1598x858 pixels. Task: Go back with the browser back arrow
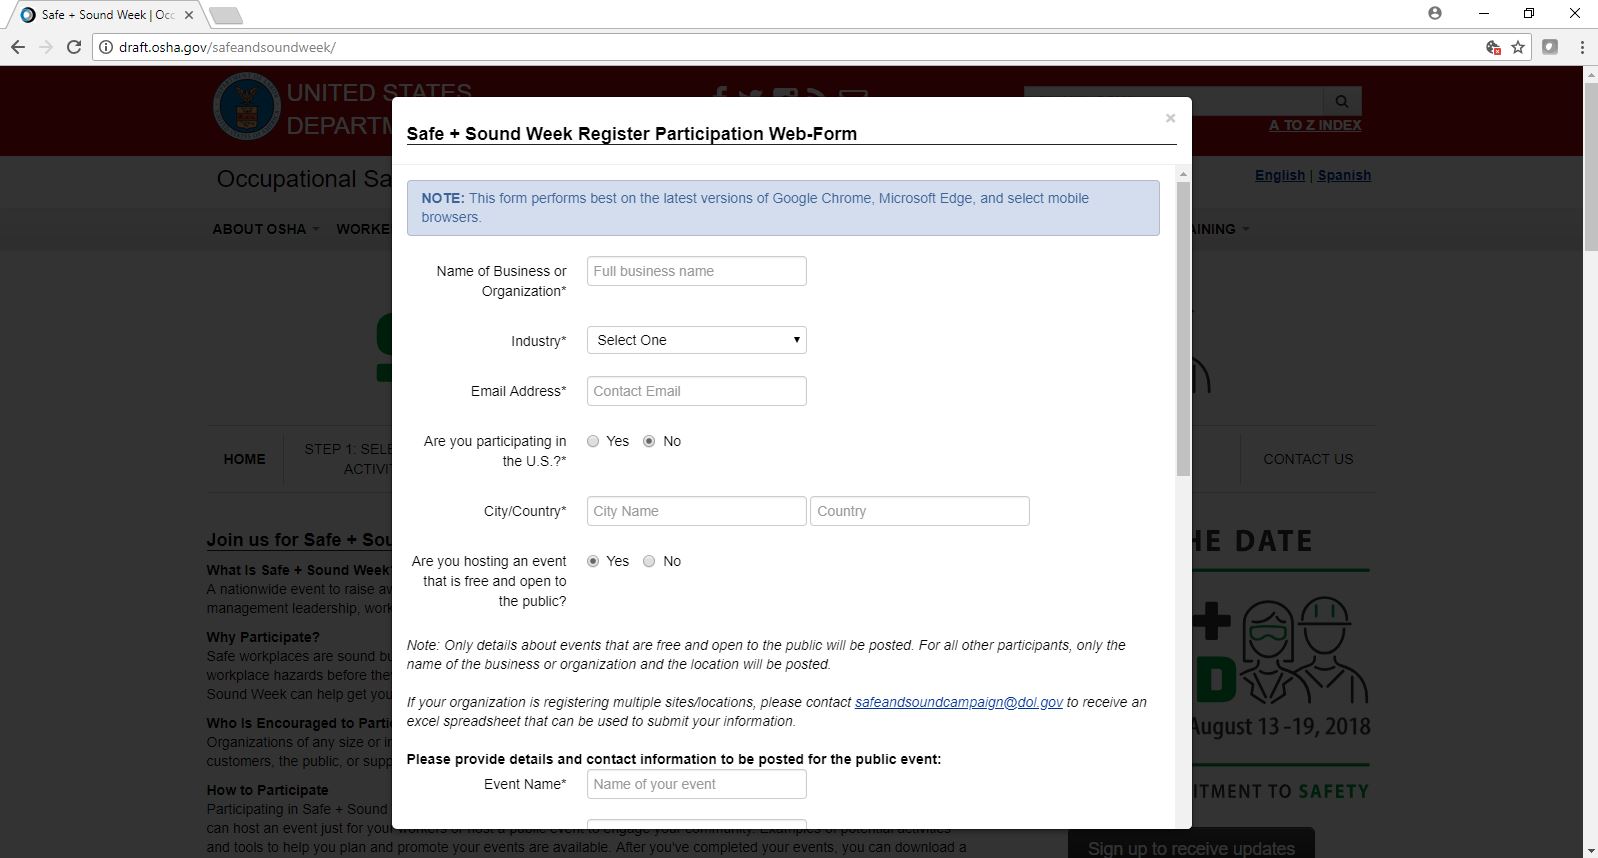point(17,47)
